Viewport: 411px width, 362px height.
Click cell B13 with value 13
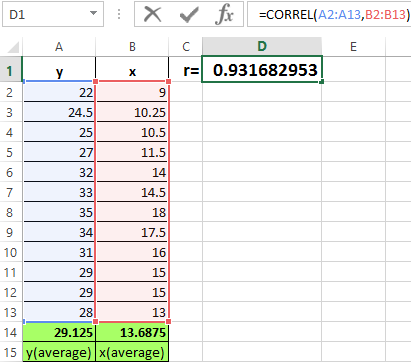[x=132, y=312]
